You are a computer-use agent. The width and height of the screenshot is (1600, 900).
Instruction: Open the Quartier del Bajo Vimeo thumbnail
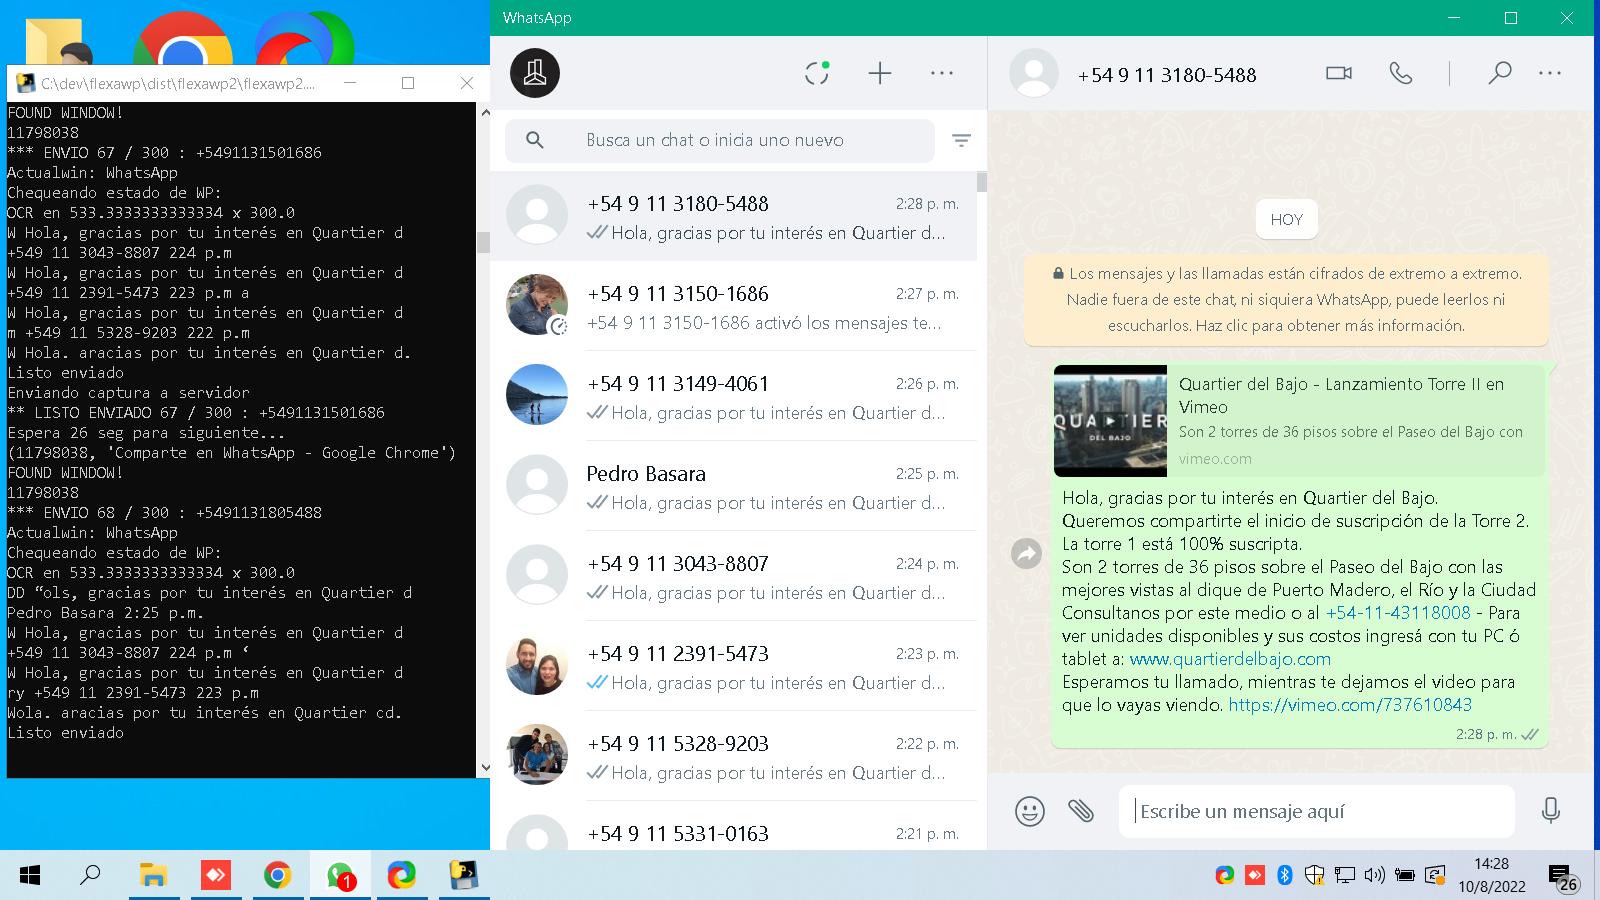(1110, 420)
